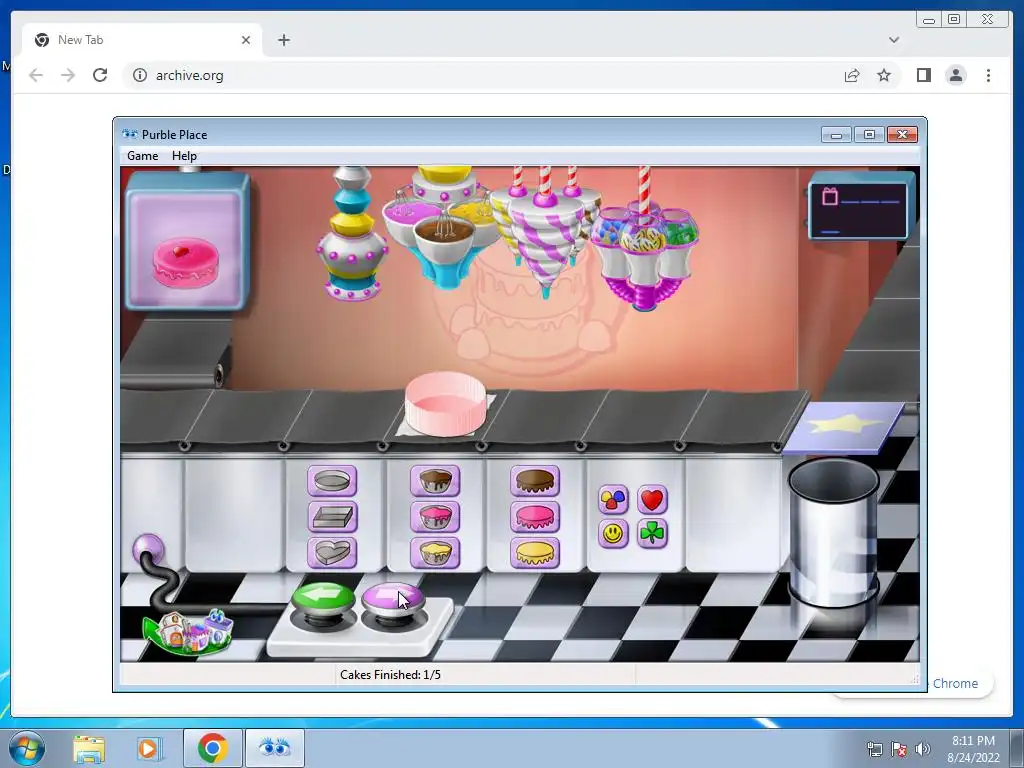
Task: Add the red heart decoration
Action: click(652, 500)
